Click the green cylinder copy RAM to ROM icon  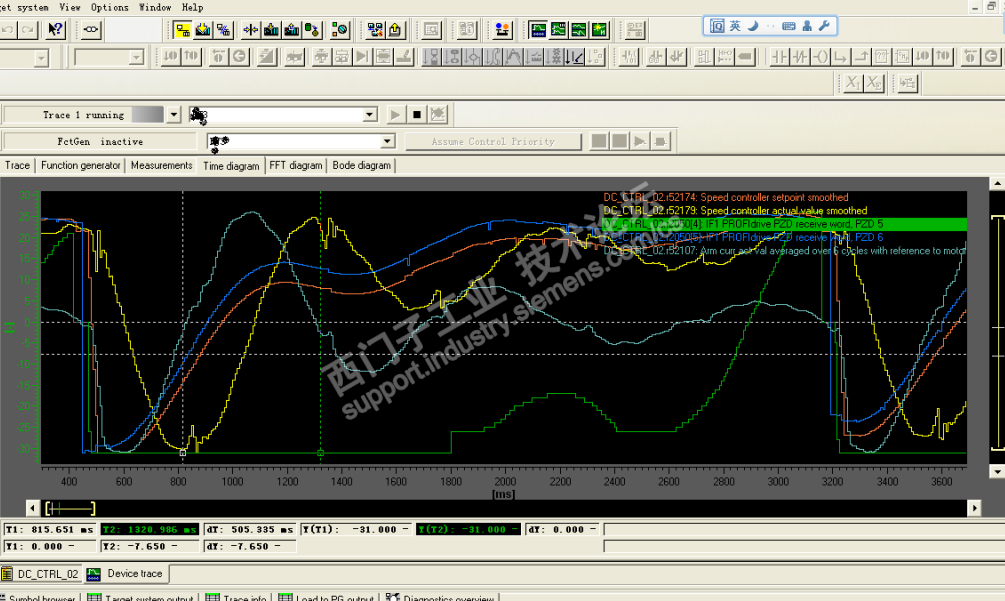(311, 29)
